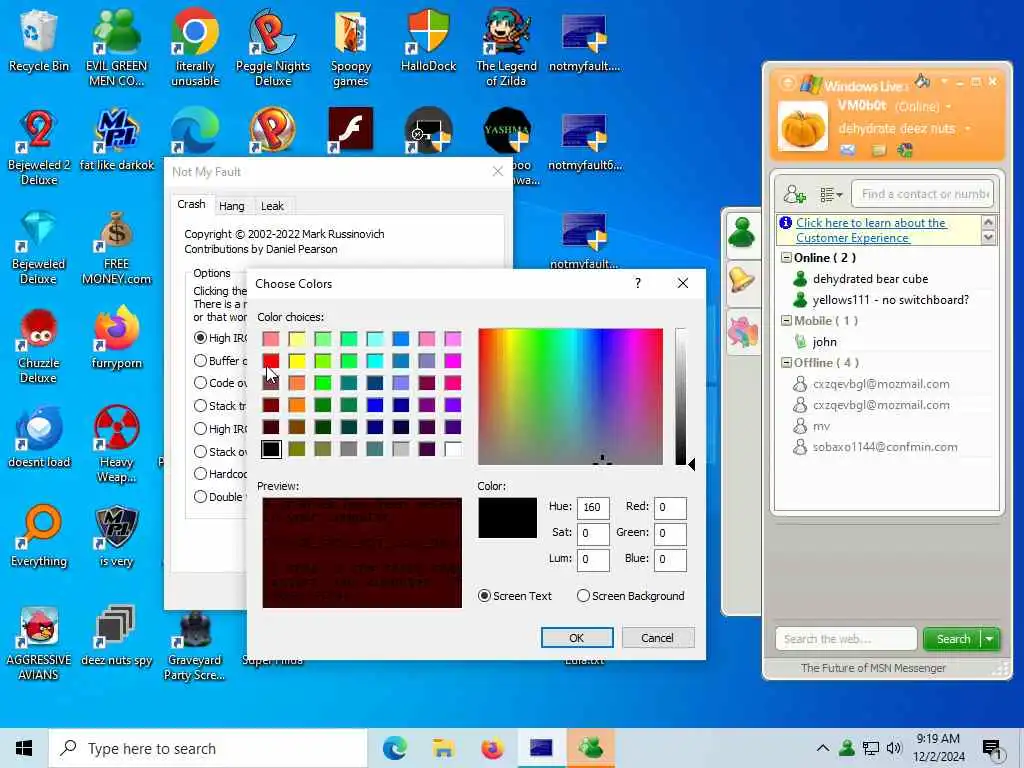Viewport: 1024px width, 768px height.
Task: Collapse the Mobile ( 1 ) contact group
Action: click(x=786, y=321)
